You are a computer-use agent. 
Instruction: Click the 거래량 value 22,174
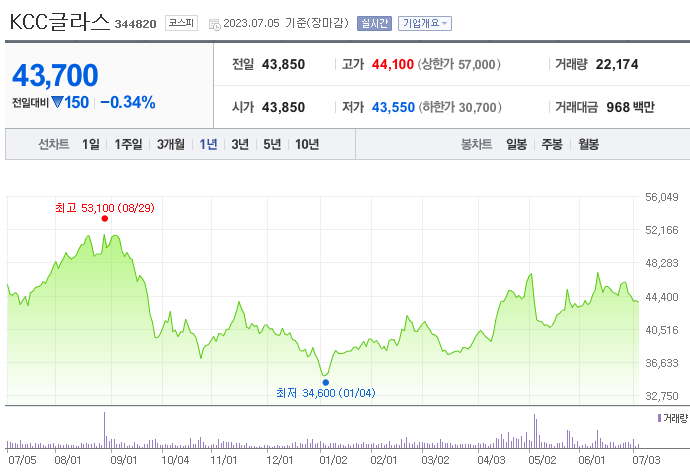pyautogui.click(x=617, y=65)
